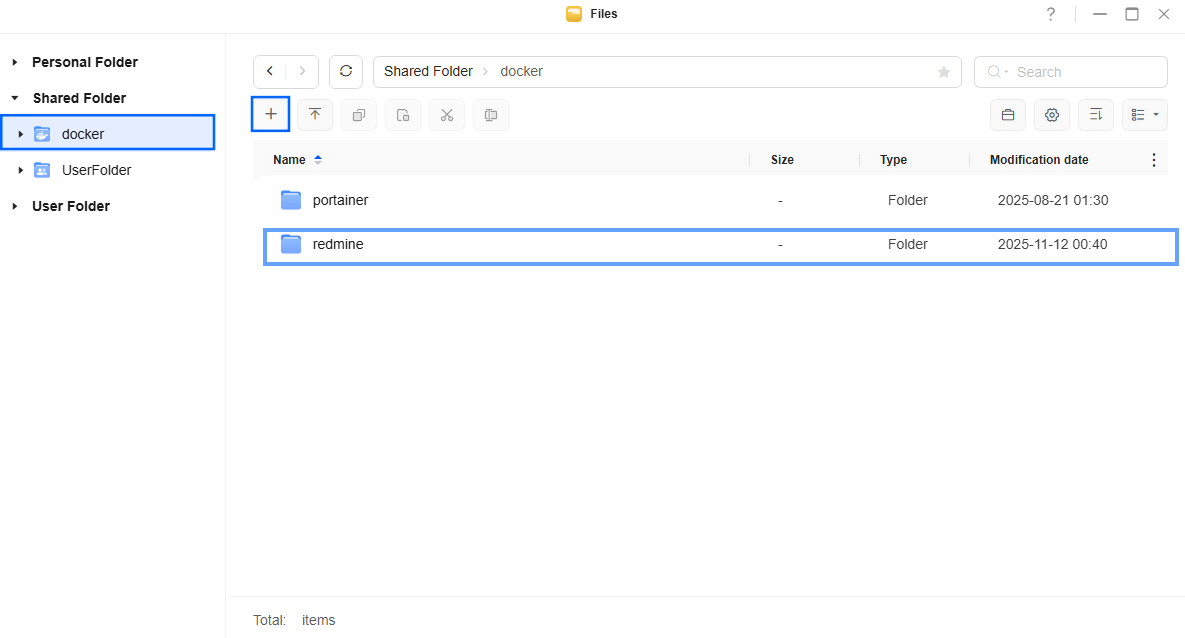Sort by Modification date column header

click(x=1039, y=160)
